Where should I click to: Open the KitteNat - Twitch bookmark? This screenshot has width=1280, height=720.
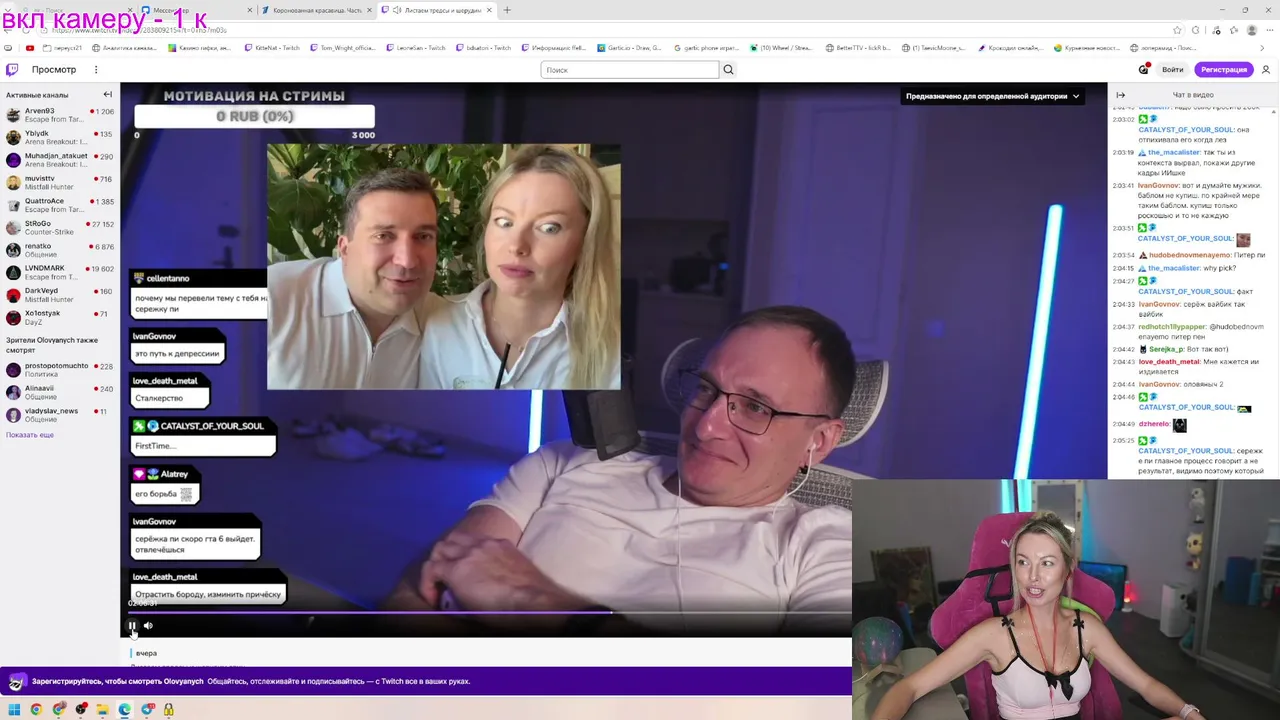(272, 47)
